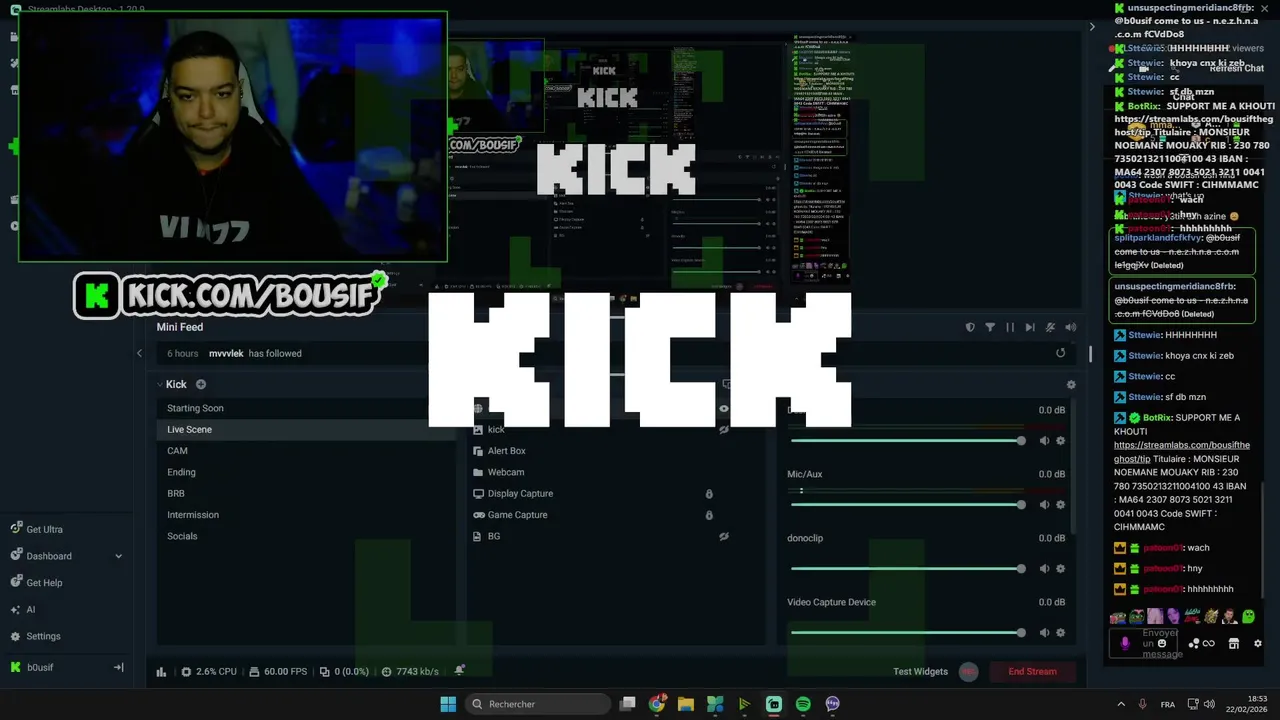
Task: Open Spotify from the taskbar
Action: pyautogui.click(x=803, y=704)
